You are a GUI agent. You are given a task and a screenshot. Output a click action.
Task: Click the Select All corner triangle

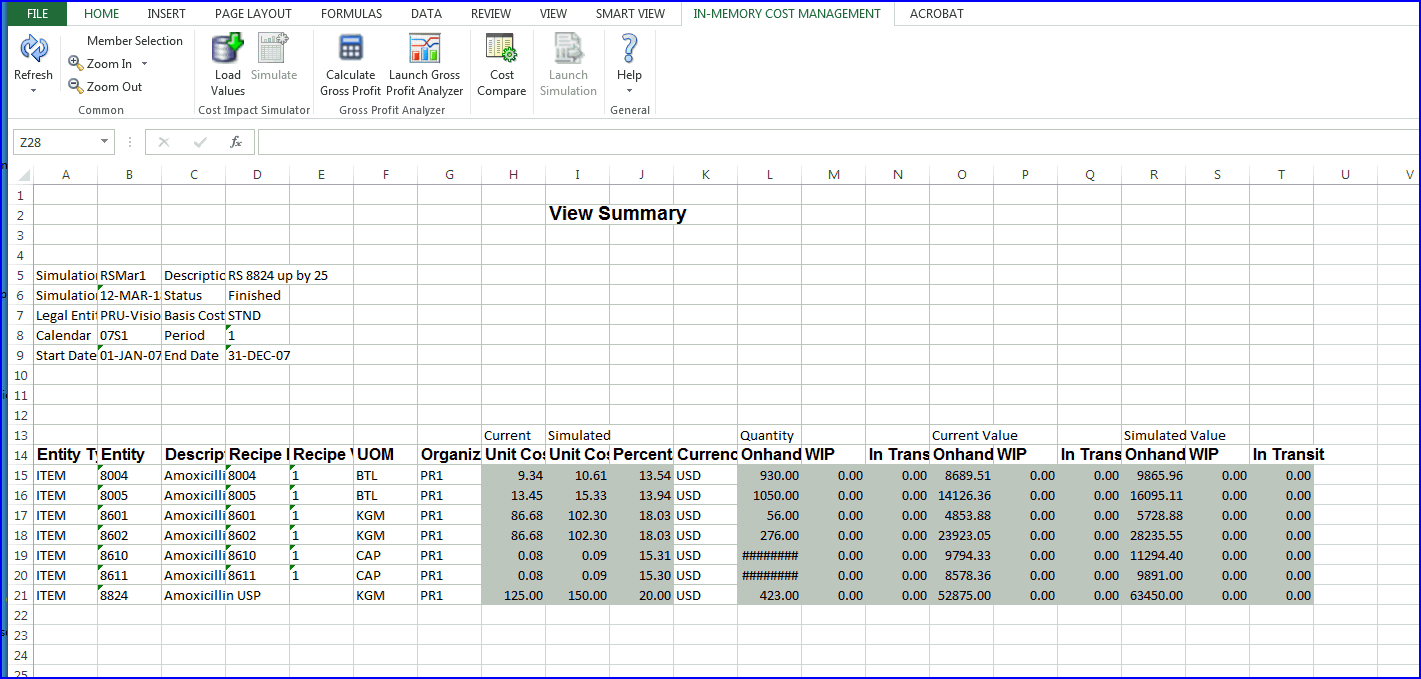(x=22, y=175)
